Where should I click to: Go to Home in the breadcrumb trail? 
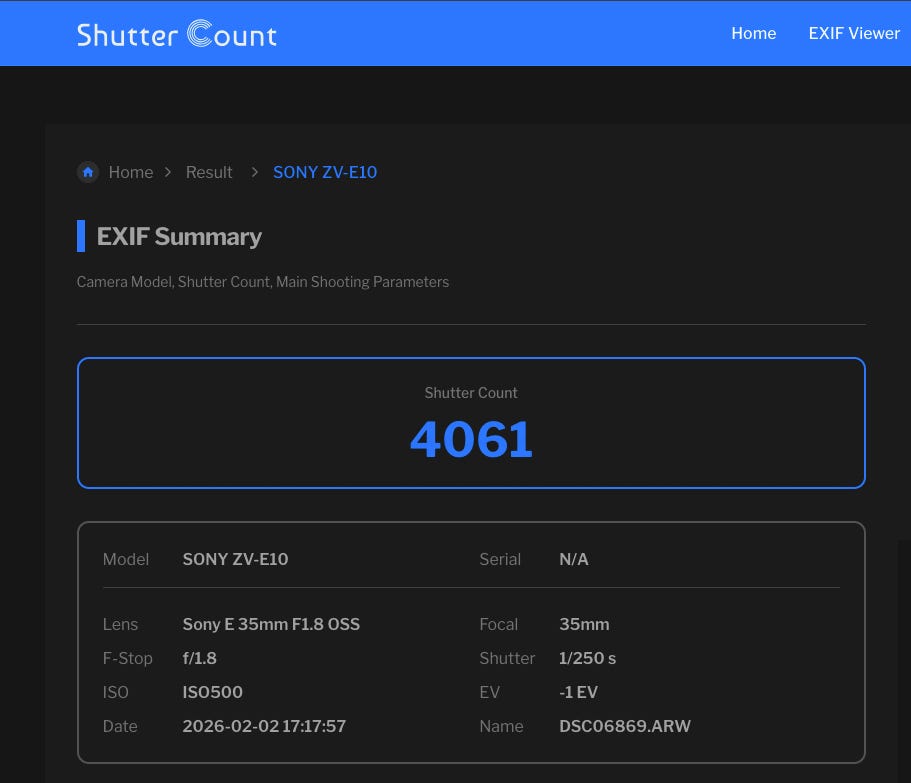(131, 172)
